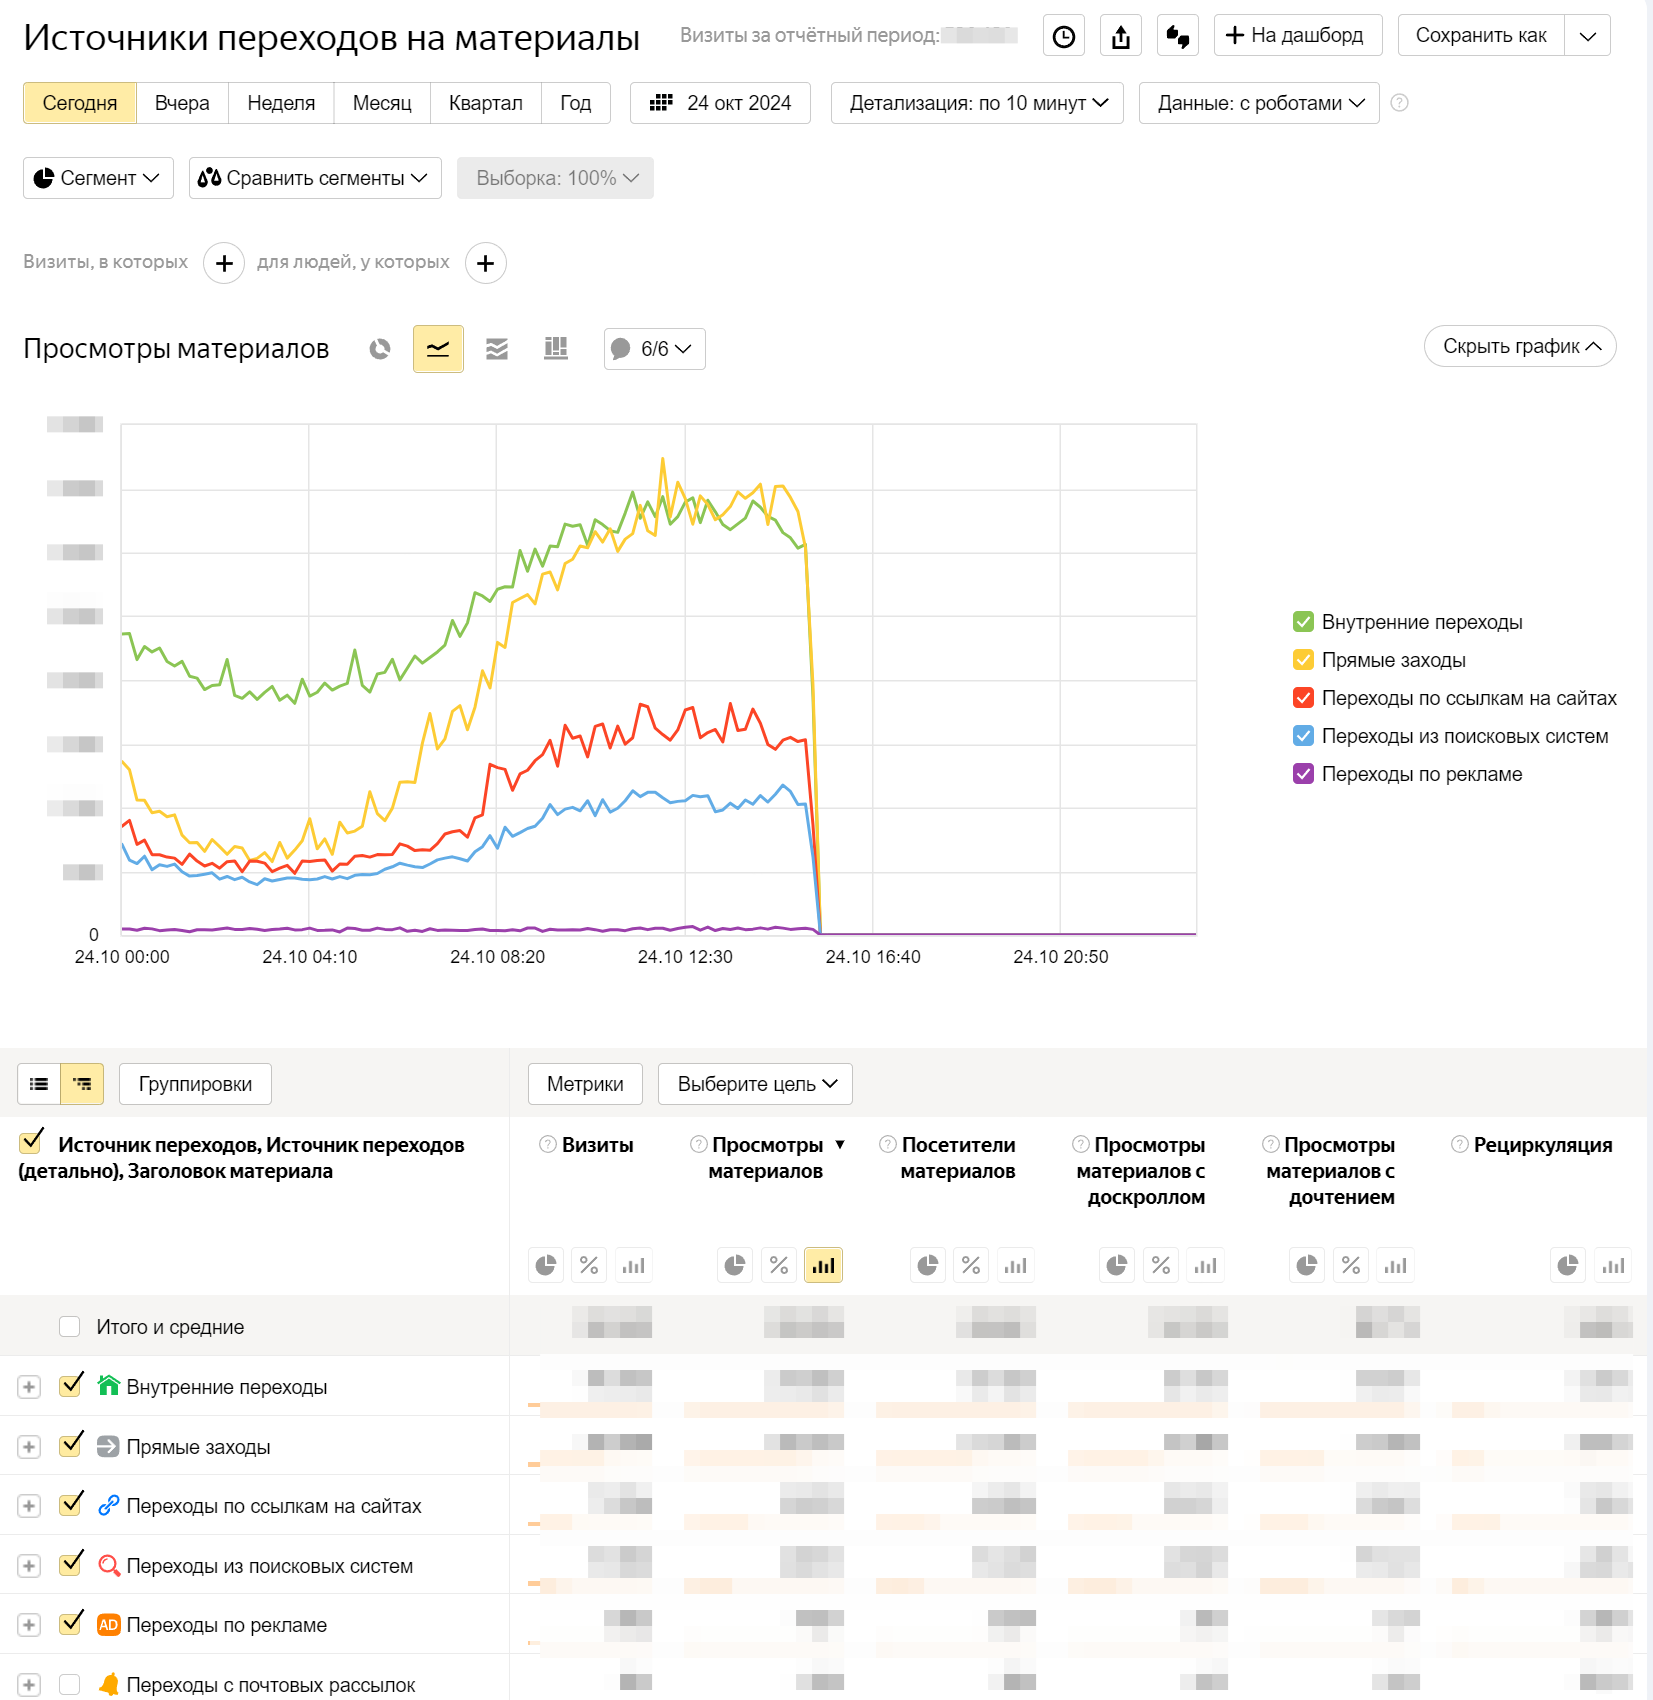Select the Месяц period tab
This screenshot has width=1653, height=1700.
pyautogui.click(x=382, y=103)
